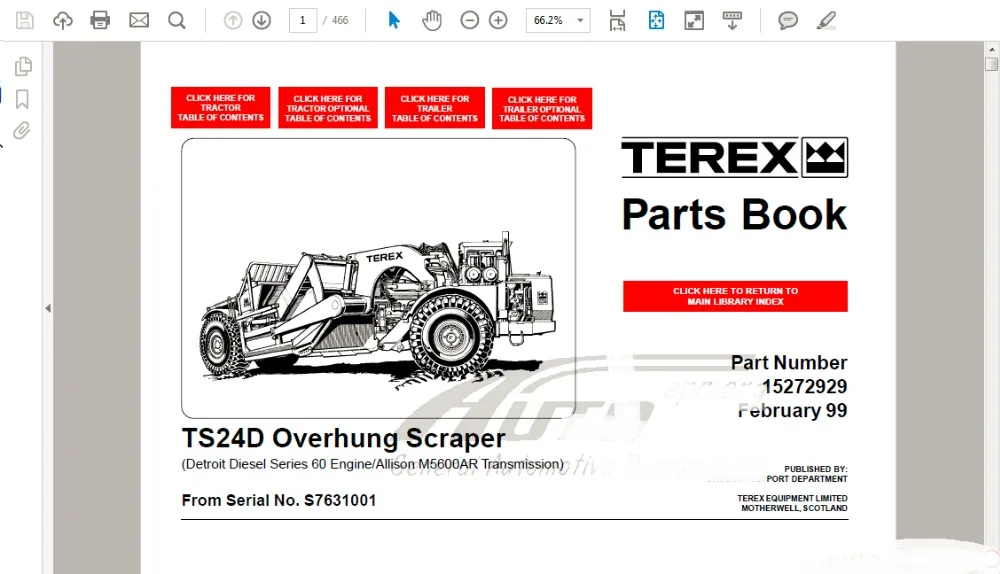Image resolution: width=1000 pixels, height=574 pixels.
Task: Send file by email envelope icon
Action: point(138,20)
